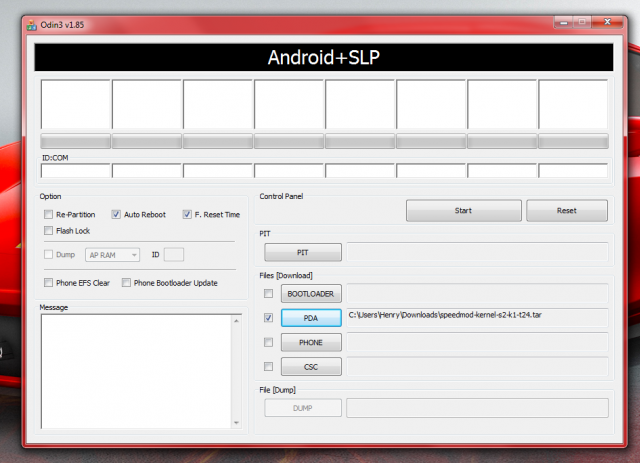Screen dimensions: 640x463
Task: Click the first device progress bar
Action: click(76, 141)
